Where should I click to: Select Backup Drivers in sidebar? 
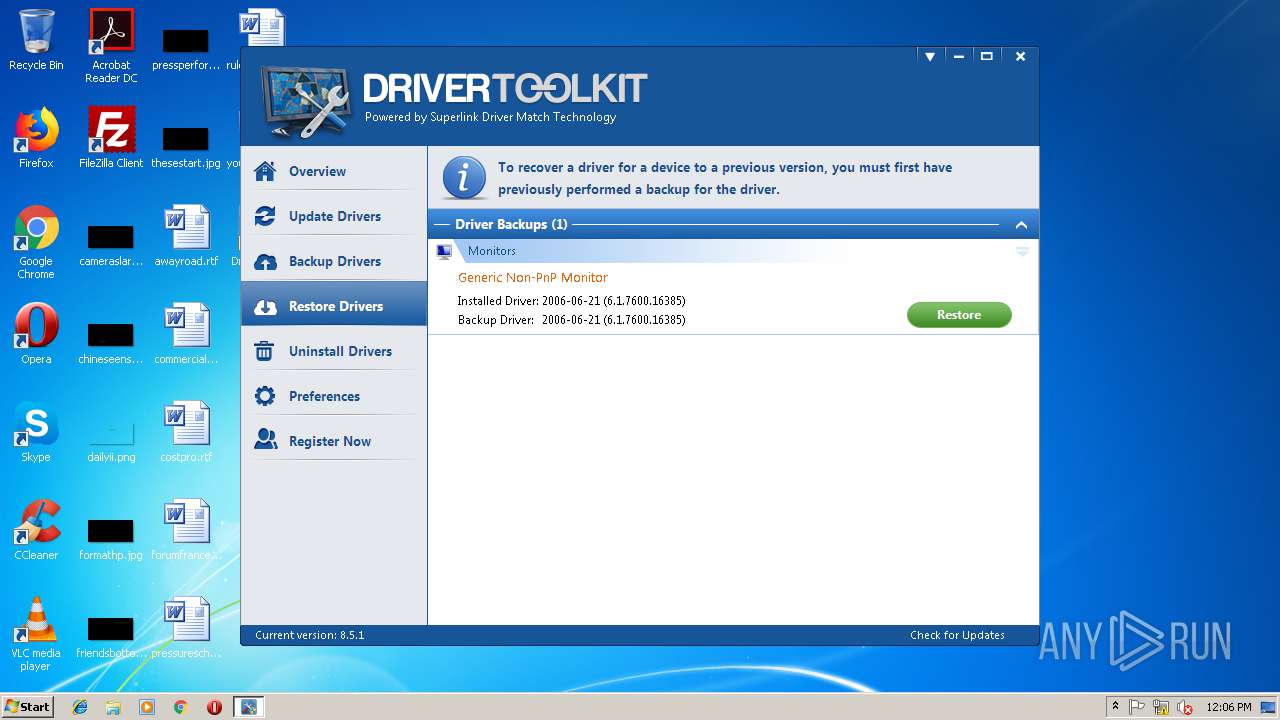[333, 261]
